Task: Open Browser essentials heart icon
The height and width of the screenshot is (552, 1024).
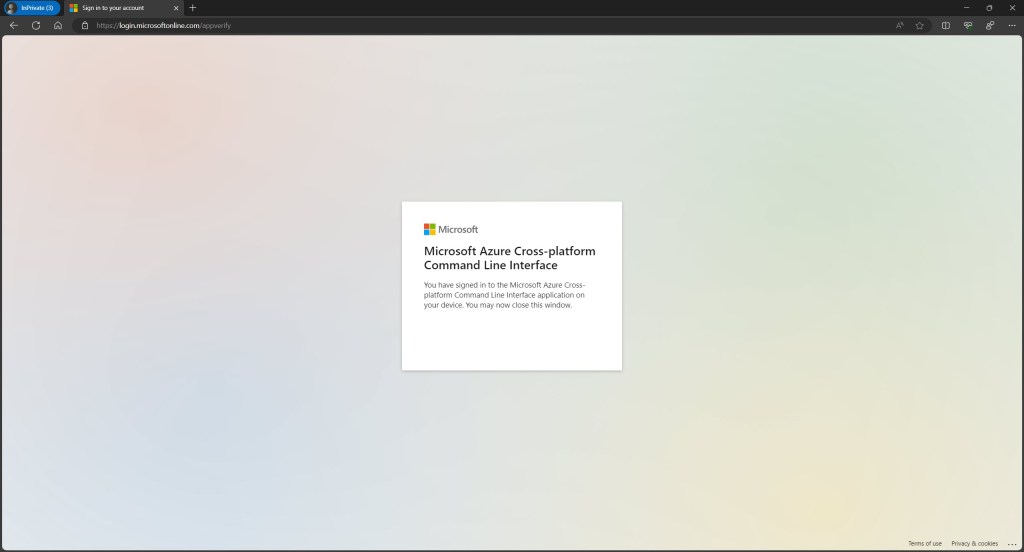Action: click(968, 25)
